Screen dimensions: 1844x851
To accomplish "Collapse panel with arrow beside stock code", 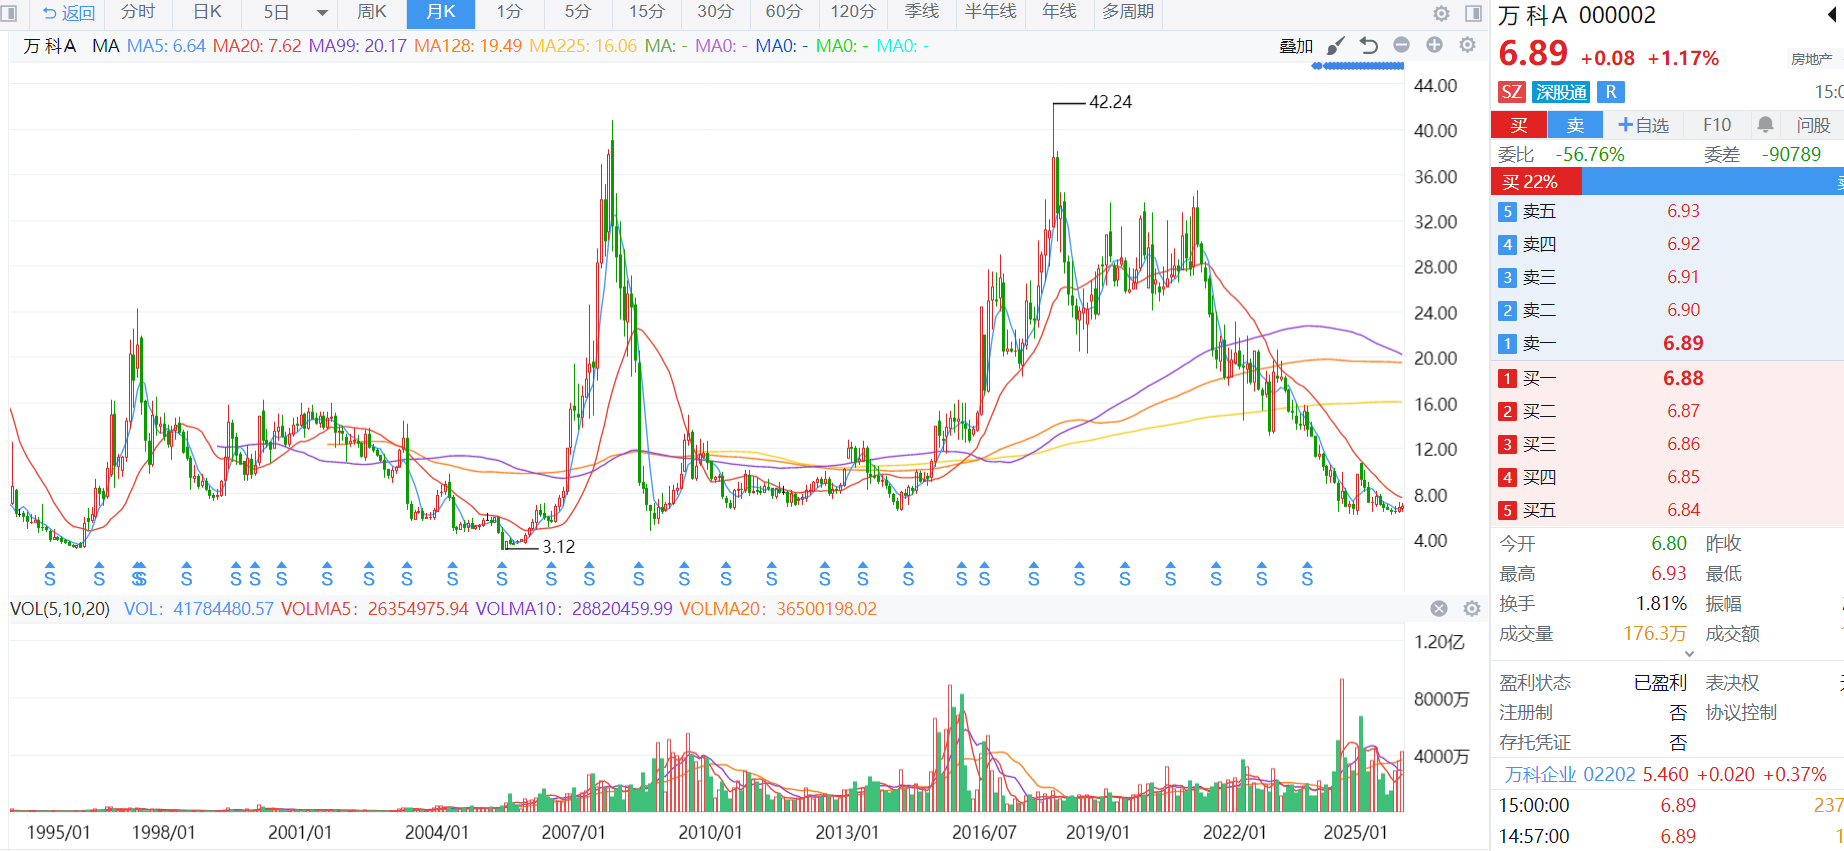I will (x=1832, y=16).
